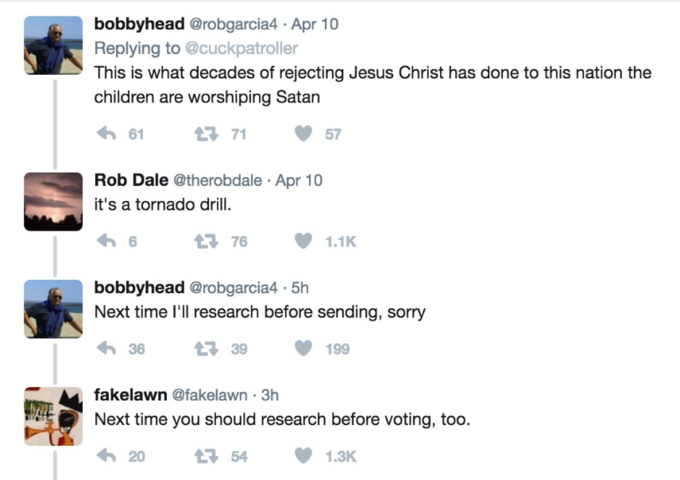Reply to fakelawn's voting tweet
The width and height of the screenshot is (680, 480).
click(x=106, y=456)
